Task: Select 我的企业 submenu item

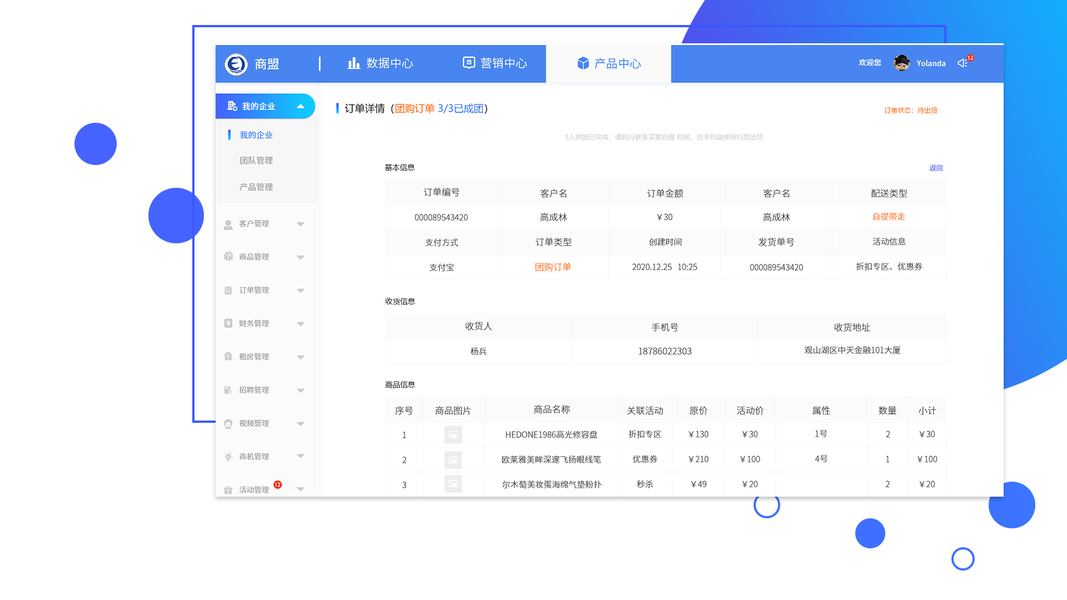Action: 256,135
